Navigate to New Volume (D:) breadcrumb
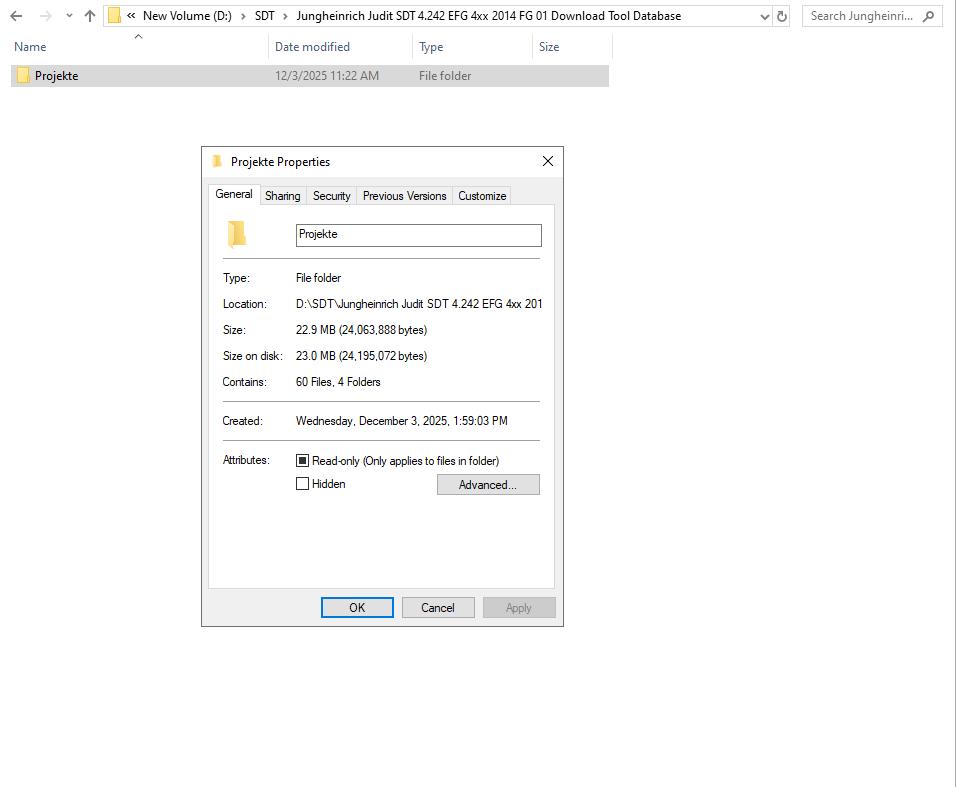Screen dimensions: 956x787 [187, 16]
